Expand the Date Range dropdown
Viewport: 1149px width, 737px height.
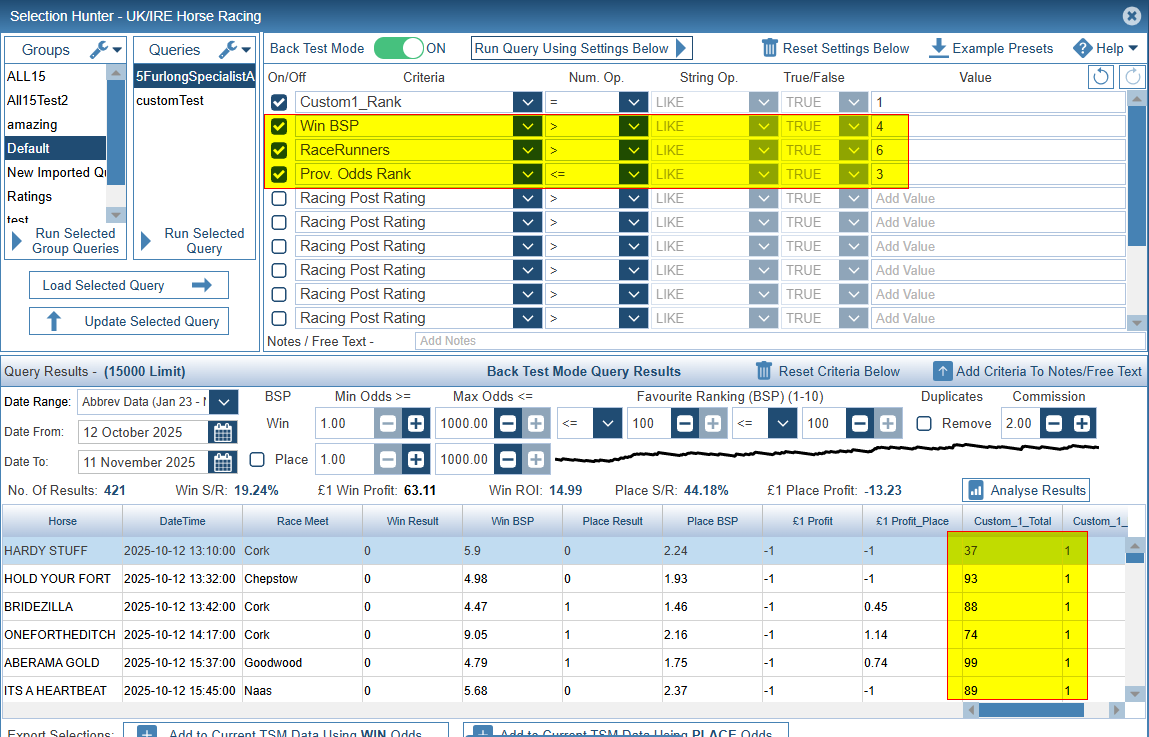pyautogui.click(x=225, y=402)
